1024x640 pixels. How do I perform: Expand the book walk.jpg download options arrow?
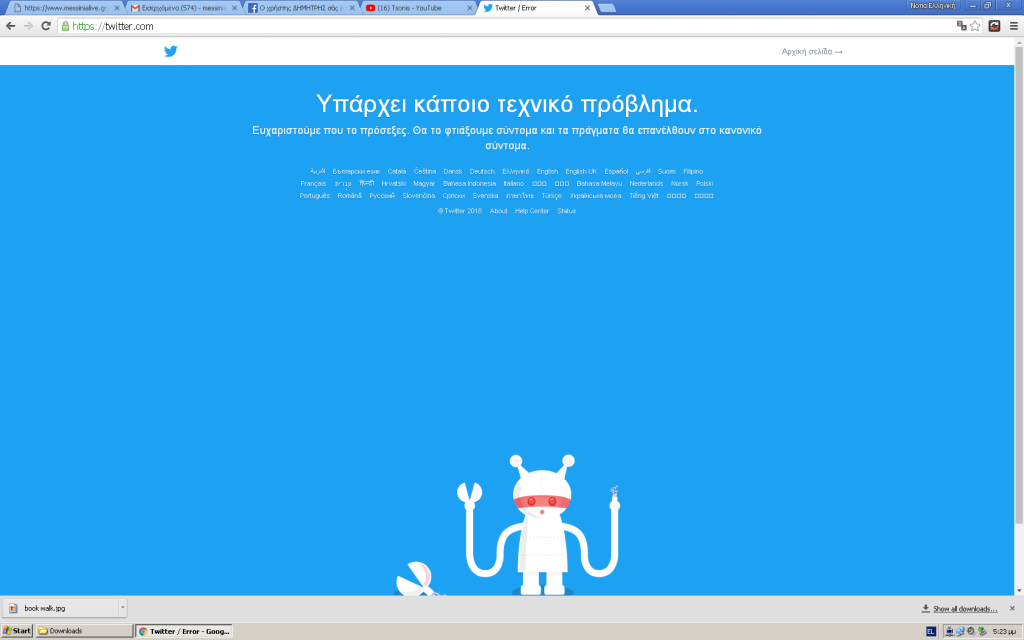tap(122, 608)
